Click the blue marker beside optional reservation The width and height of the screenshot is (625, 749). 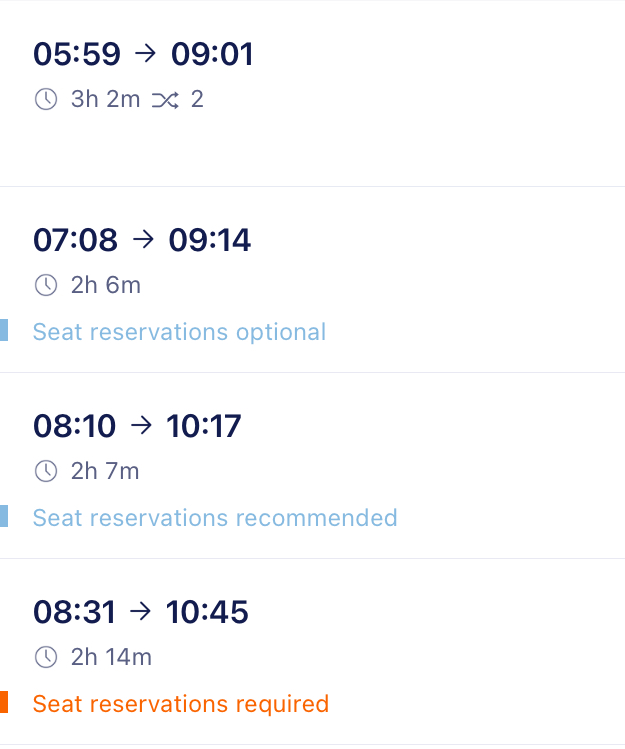[4, 330]
